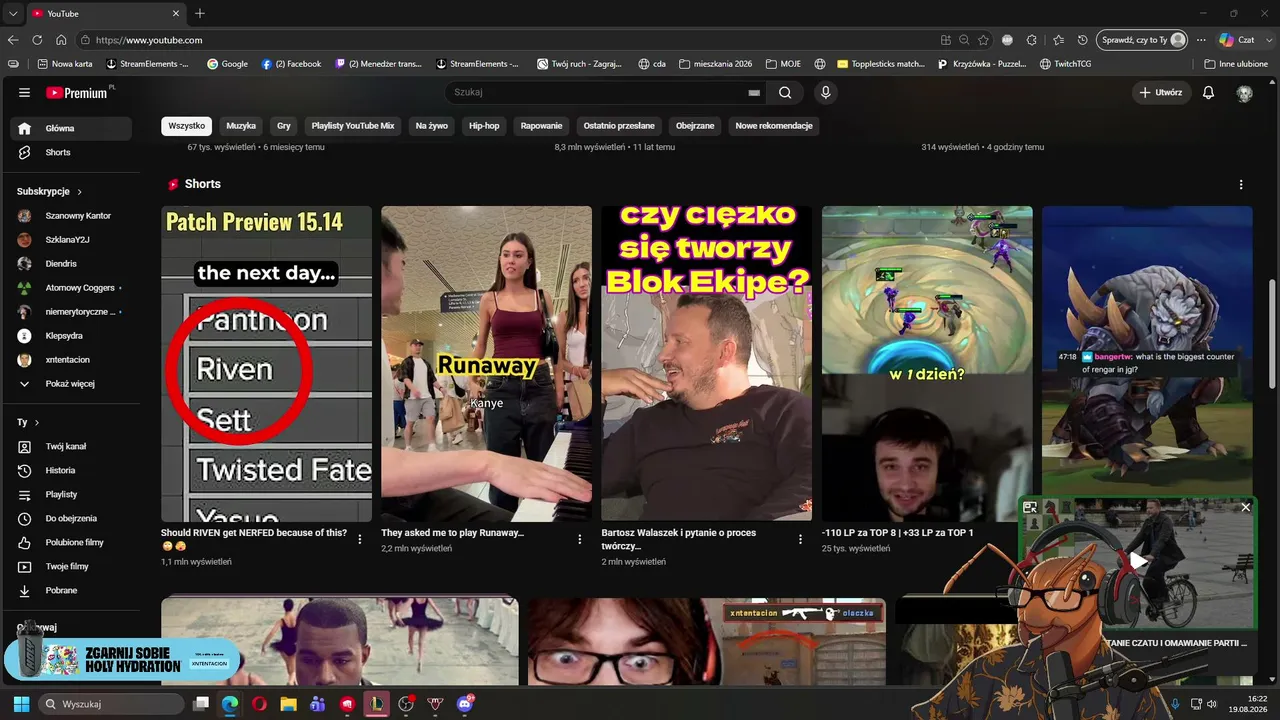Open Do obejrzenia watch later list
This screenshot has height=720, width=1280.
[x=71, y=518]
